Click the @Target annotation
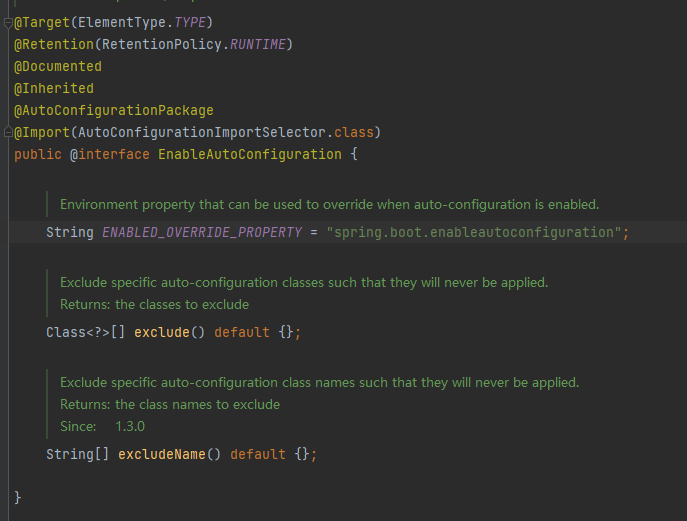This screenshot has width=687, height=521. [42, 22]
